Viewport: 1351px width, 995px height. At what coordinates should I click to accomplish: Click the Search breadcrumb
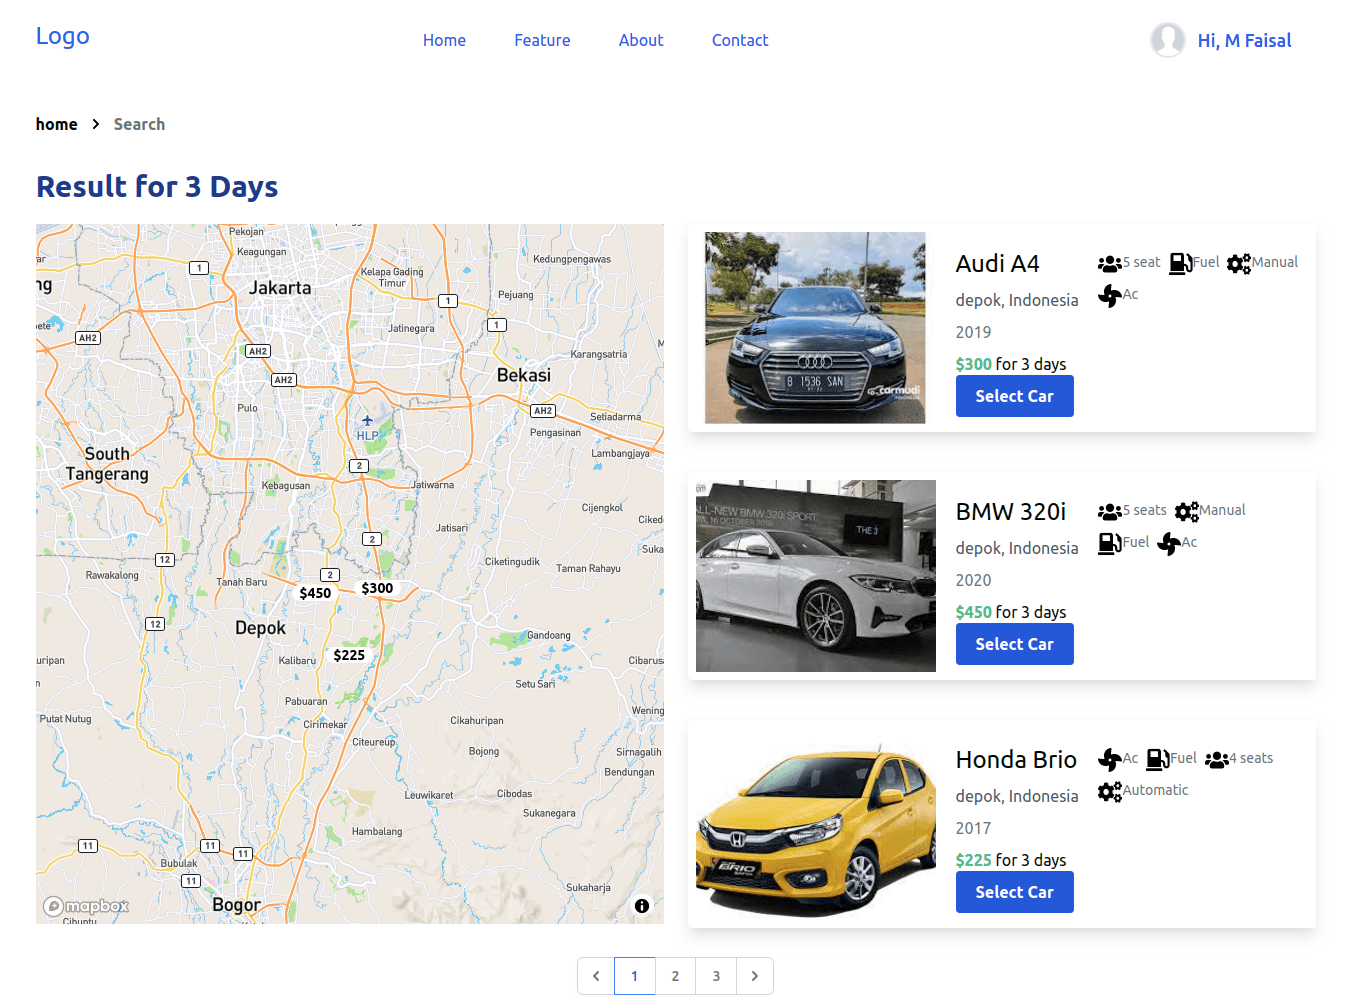point(139,124)
